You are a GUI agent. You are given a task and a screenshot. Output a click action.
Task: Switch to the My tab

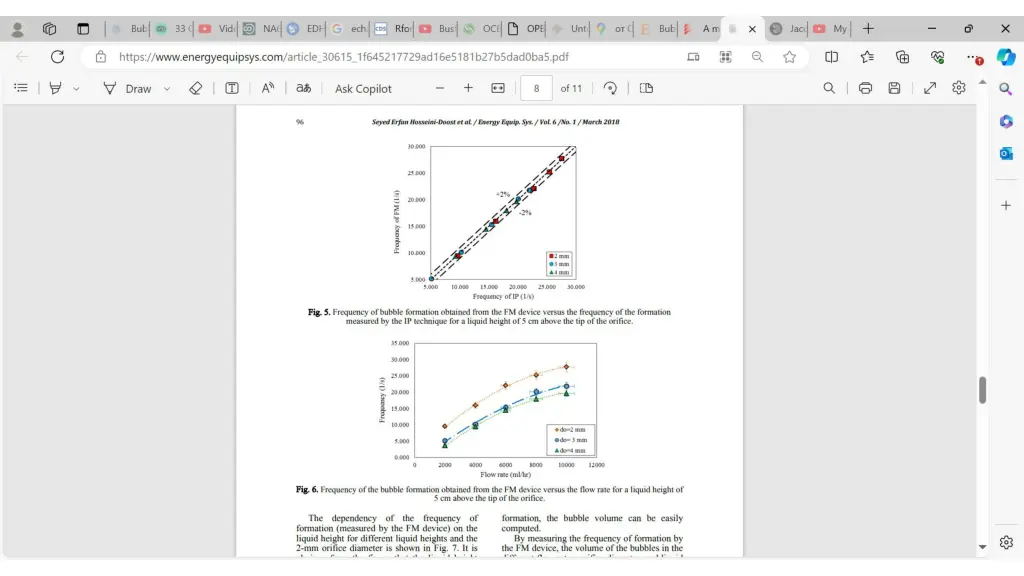(831, 29)
